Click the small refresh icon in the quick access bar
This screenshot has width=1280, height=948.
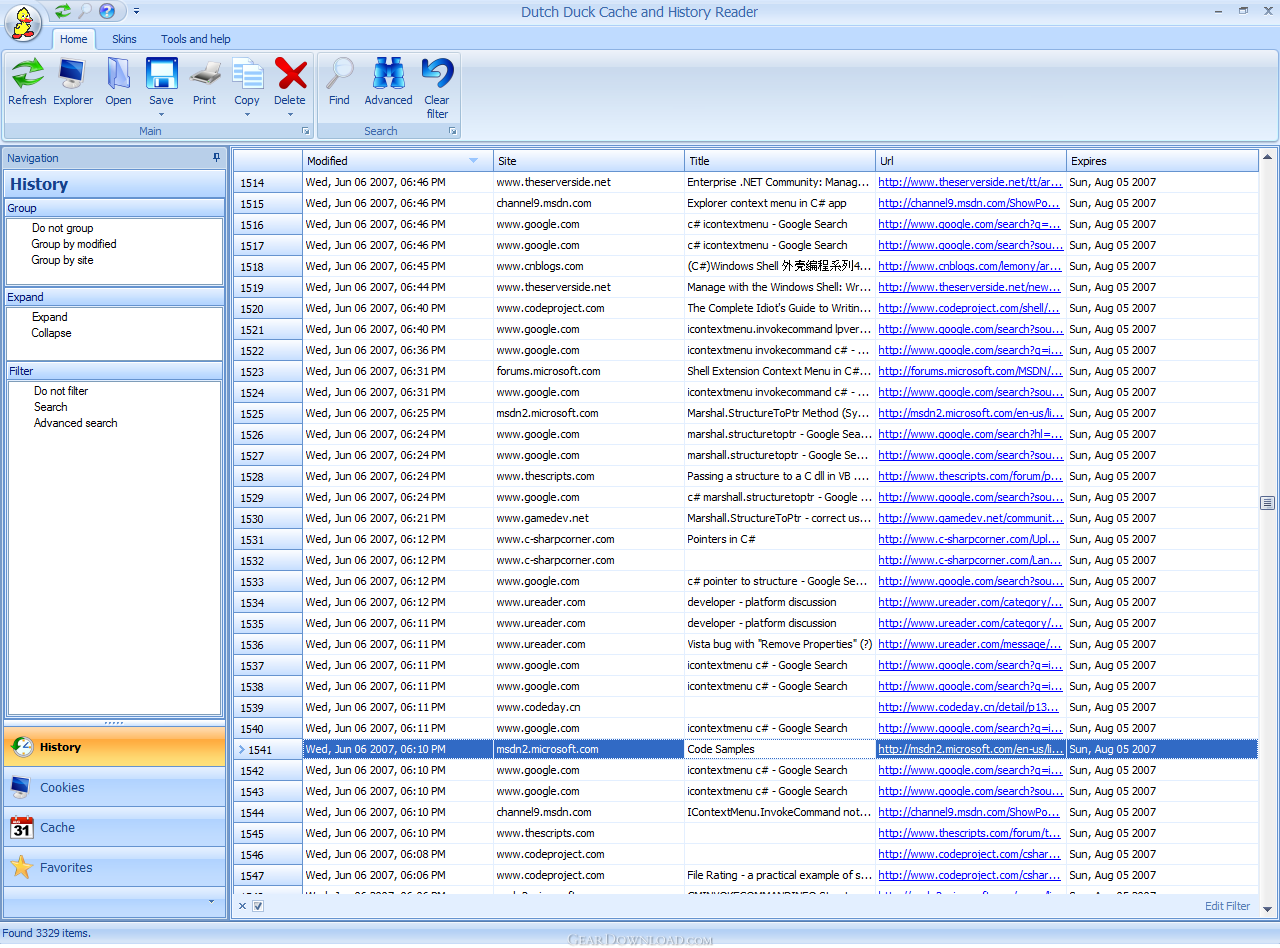point(63,11)
